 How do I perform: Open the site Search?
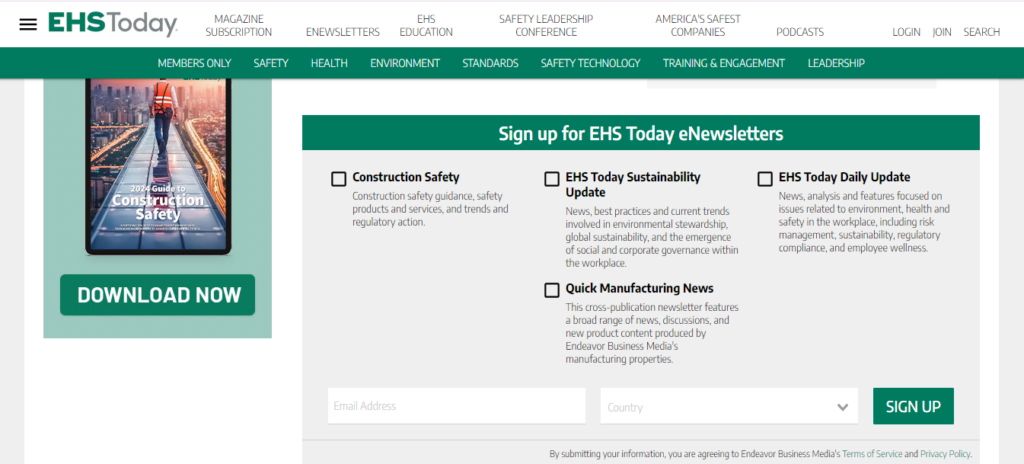coord(982,32)
